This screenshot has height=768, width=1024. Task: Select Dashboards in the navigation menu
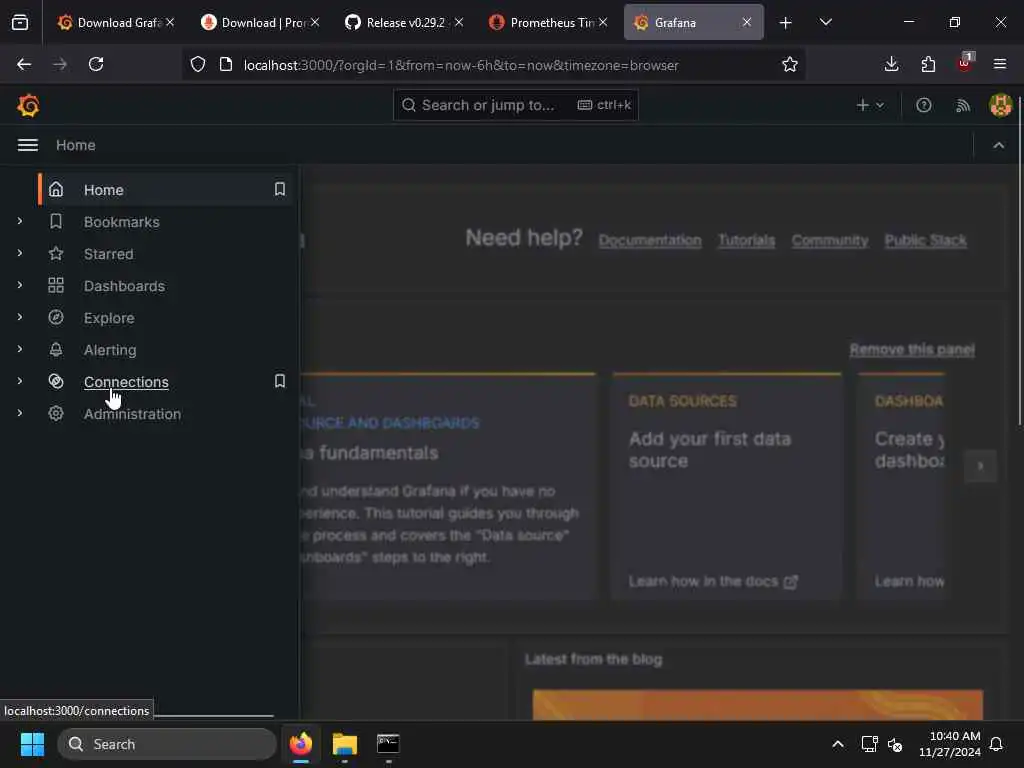coord(124,285)
